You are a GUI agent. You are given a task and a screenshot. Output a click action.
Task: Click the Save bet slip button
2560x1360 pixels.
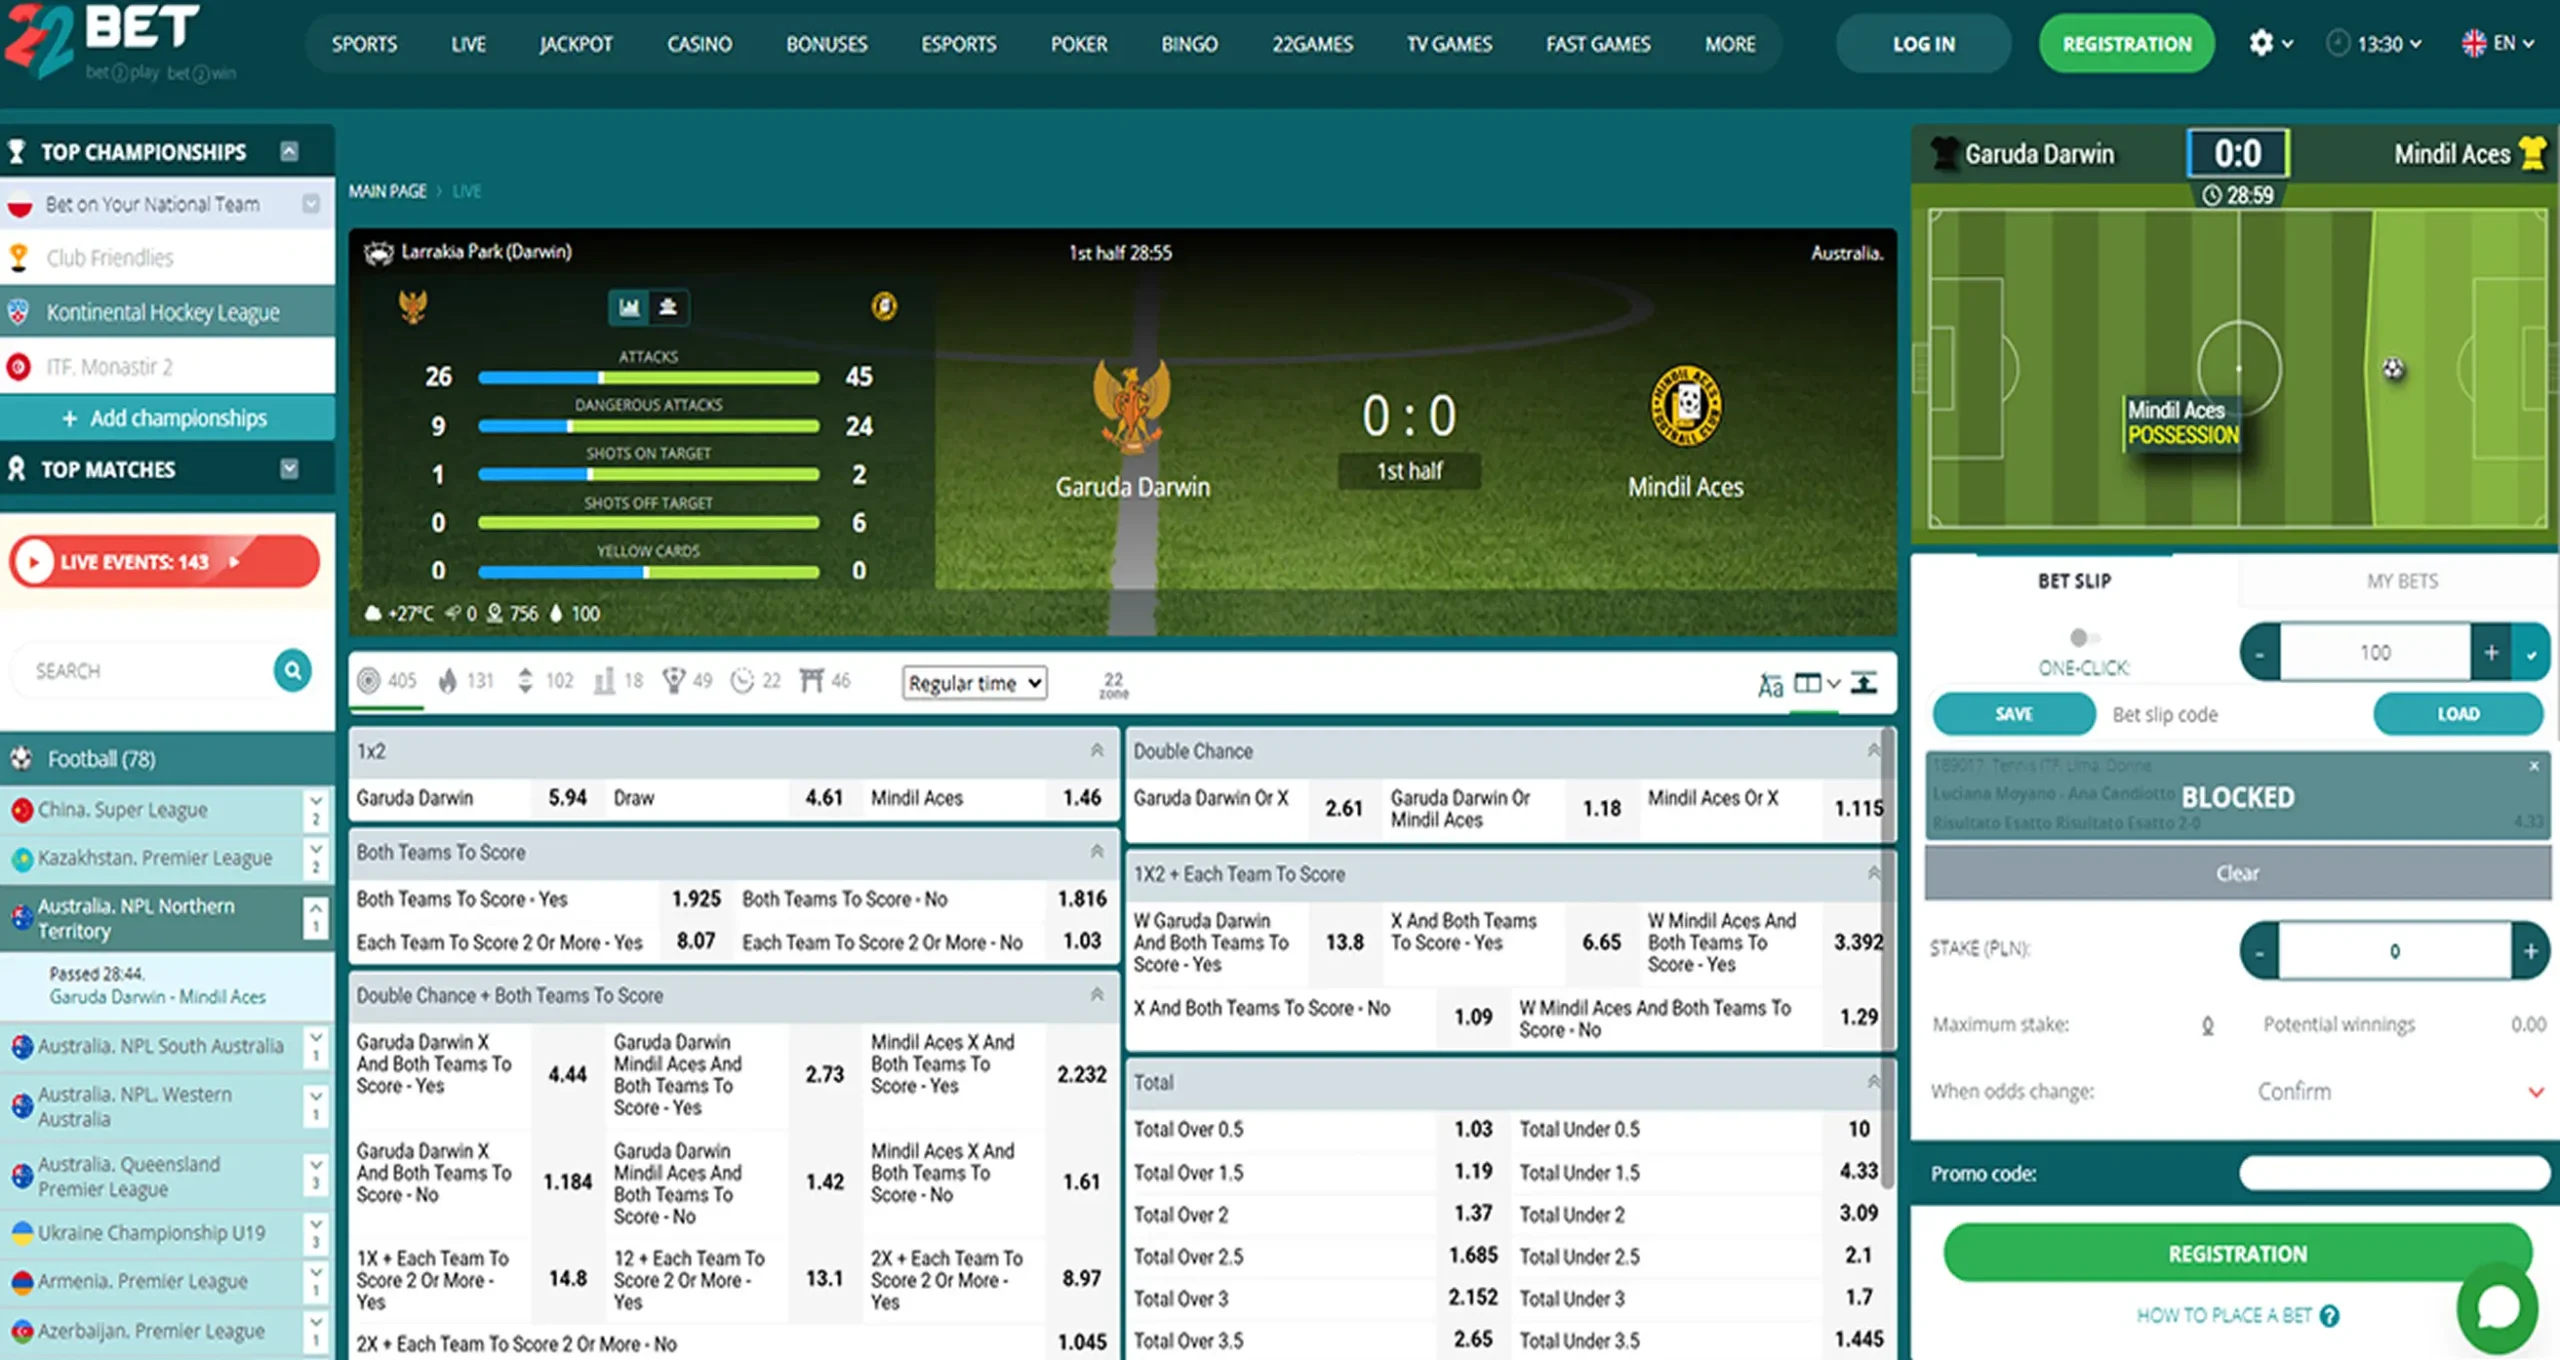point(2013,714)
